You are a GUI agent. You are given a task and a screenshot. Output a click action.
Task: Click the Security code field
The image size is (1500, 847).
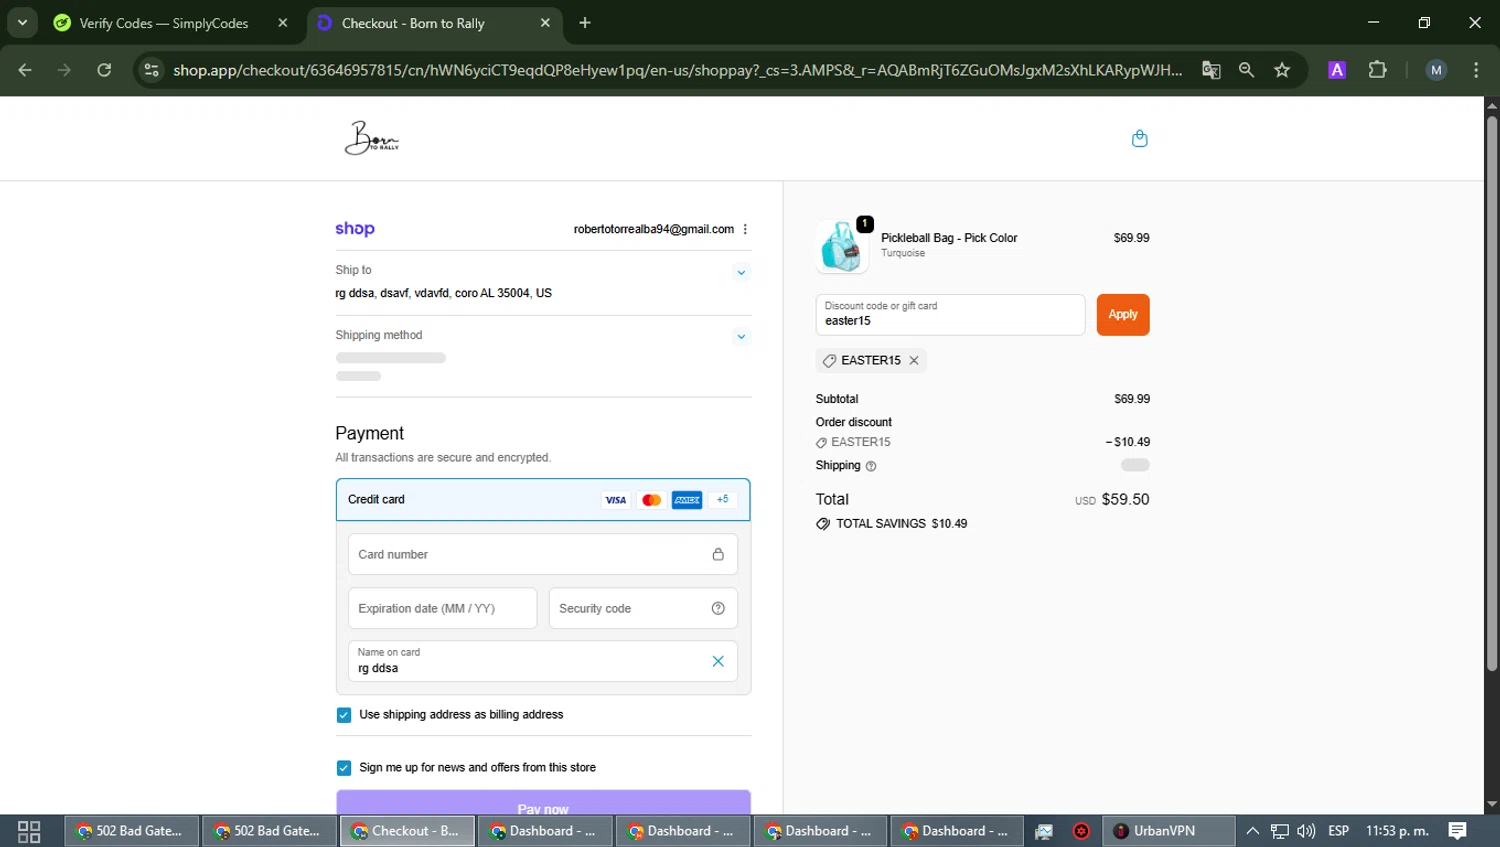click(x=643, y=608)
